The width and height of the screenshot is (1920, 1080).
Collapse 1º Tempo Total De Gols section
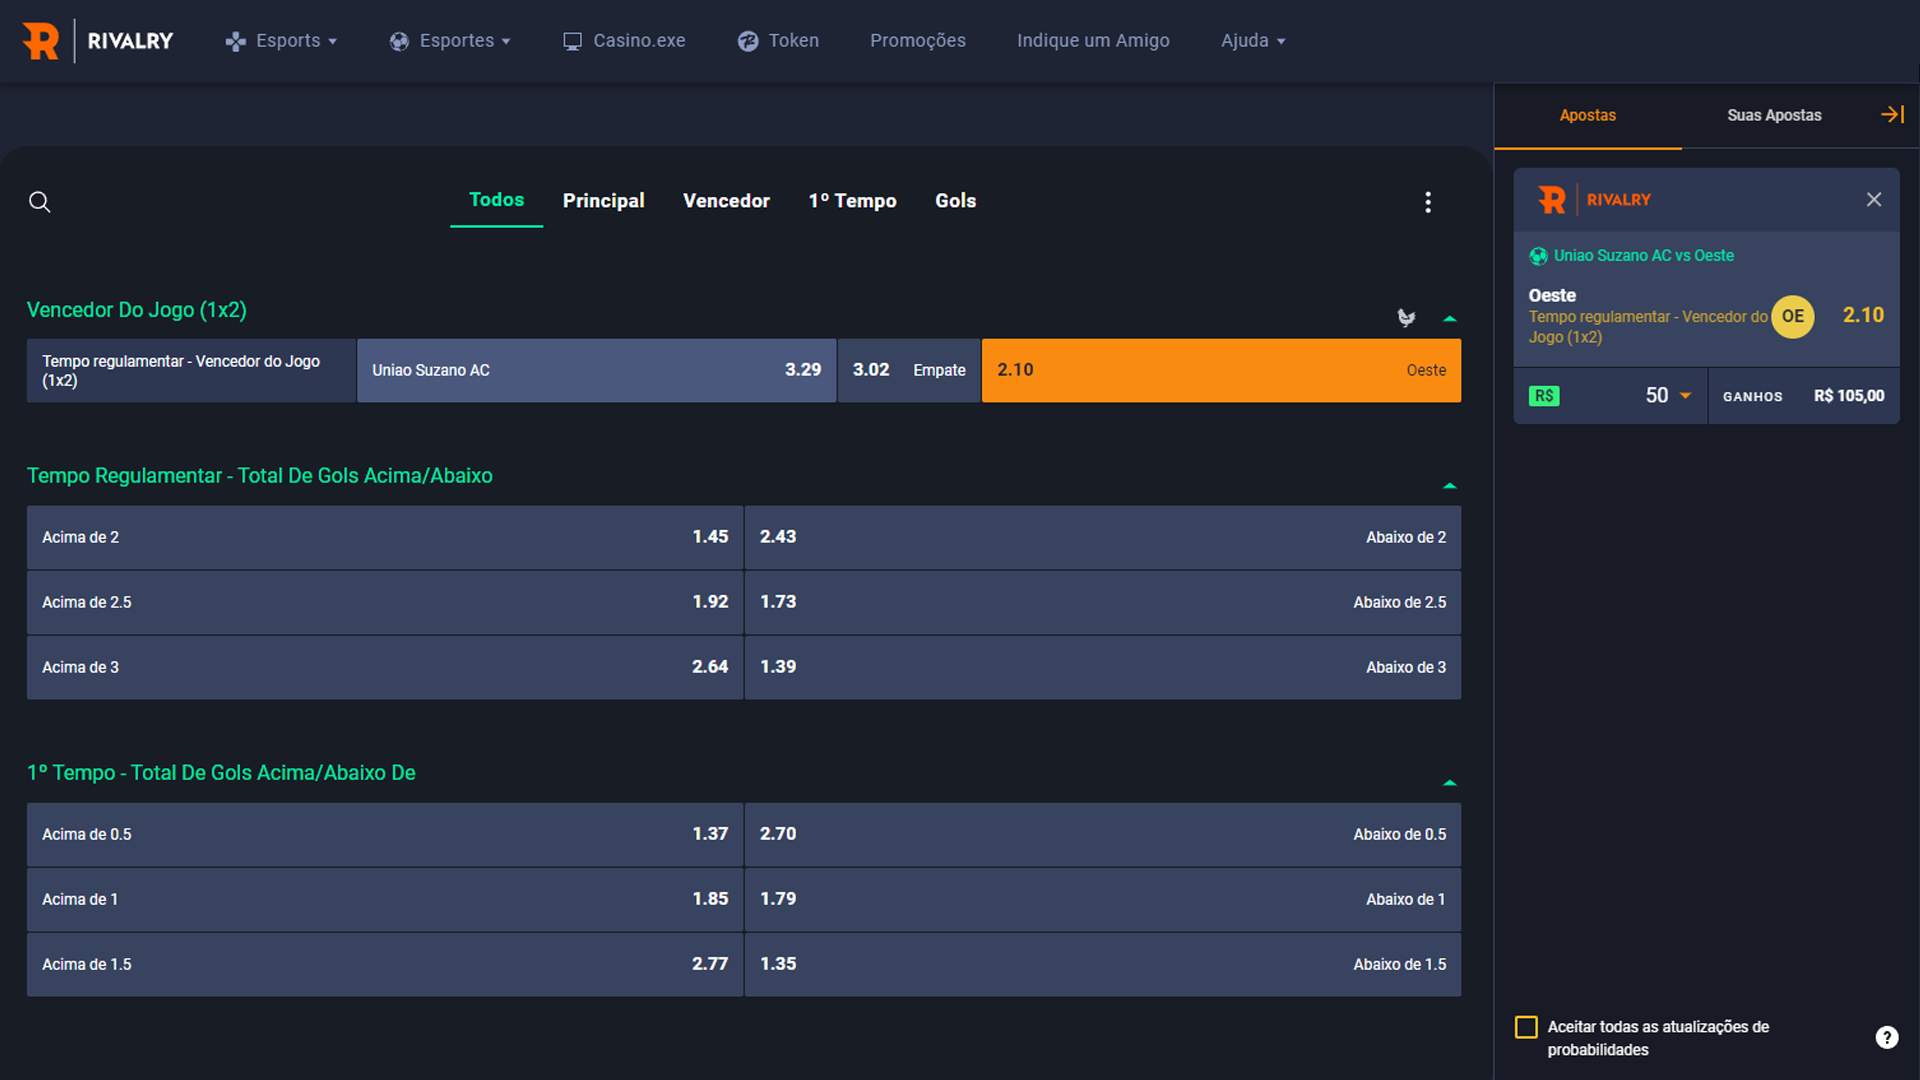click(1449, 783)
